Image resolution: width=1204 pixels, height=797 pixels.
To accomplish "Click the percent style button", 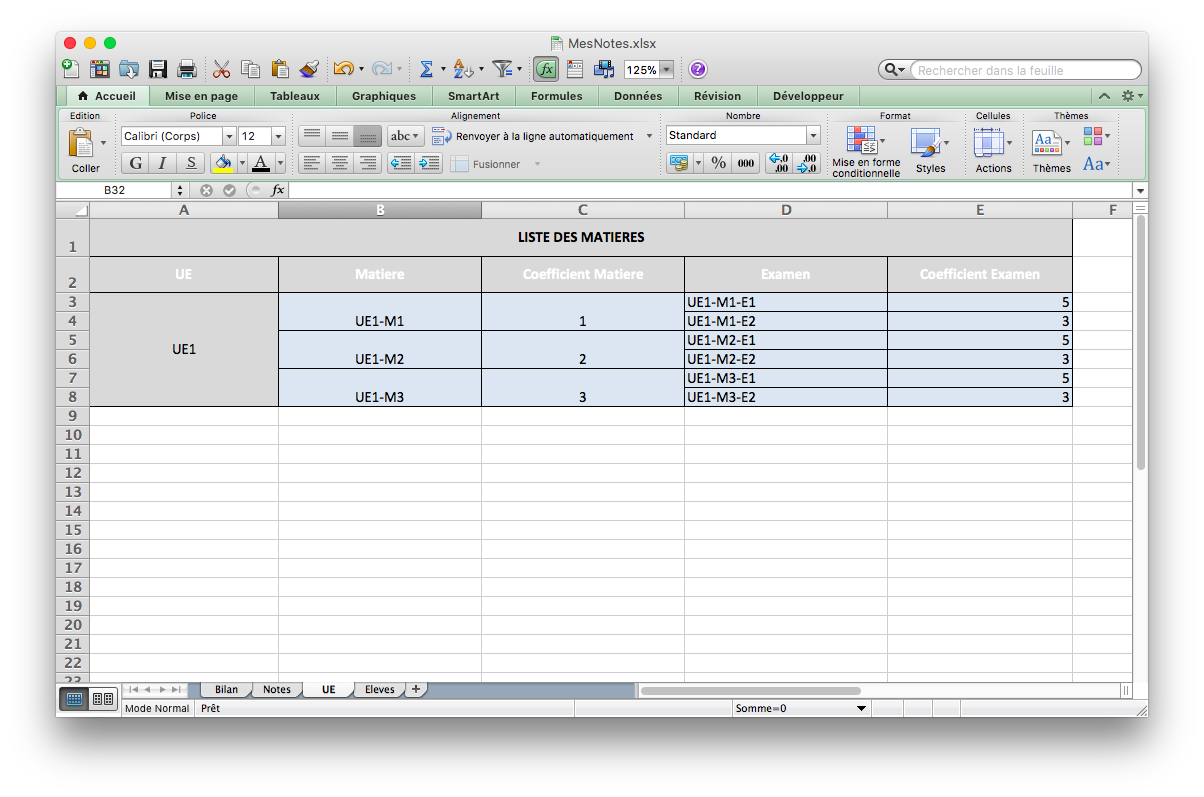I will [718, 163].
